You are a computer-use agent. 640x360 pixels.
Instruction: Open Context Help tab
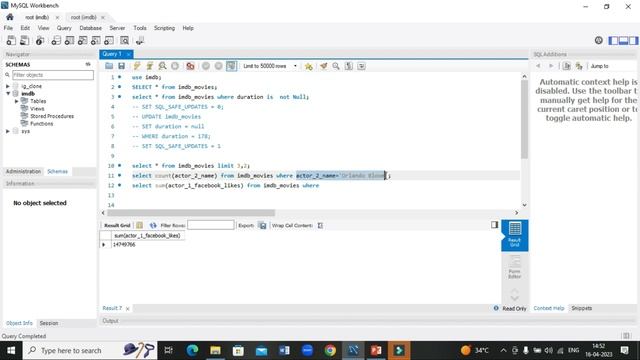549,308
